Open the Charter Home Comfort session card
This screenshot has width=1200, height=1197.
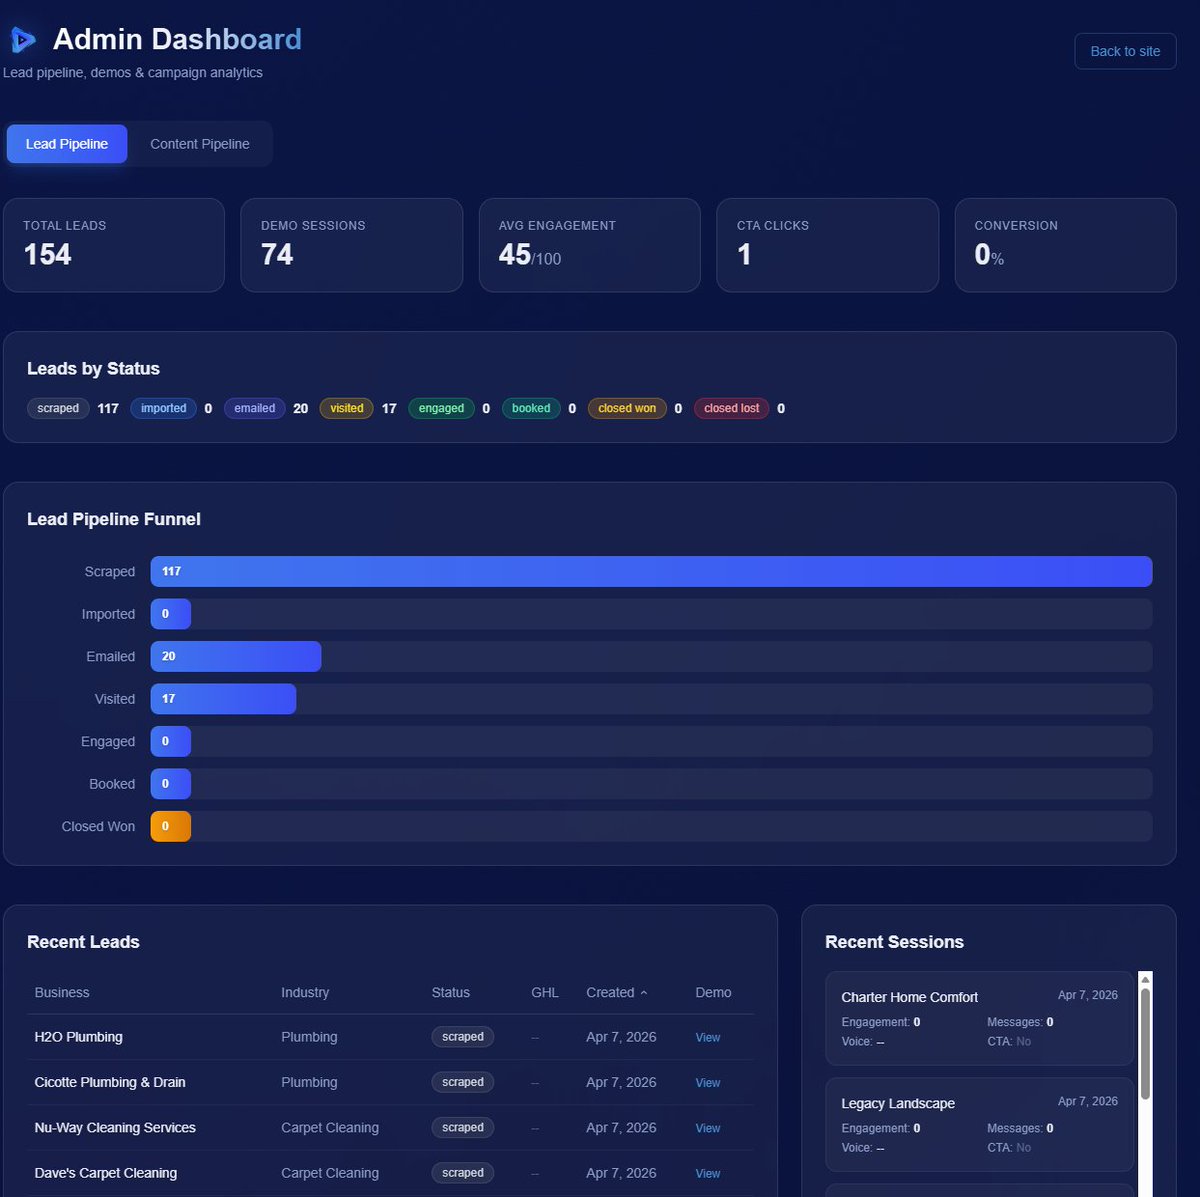pyautogui.click(x=980, y=1018)
